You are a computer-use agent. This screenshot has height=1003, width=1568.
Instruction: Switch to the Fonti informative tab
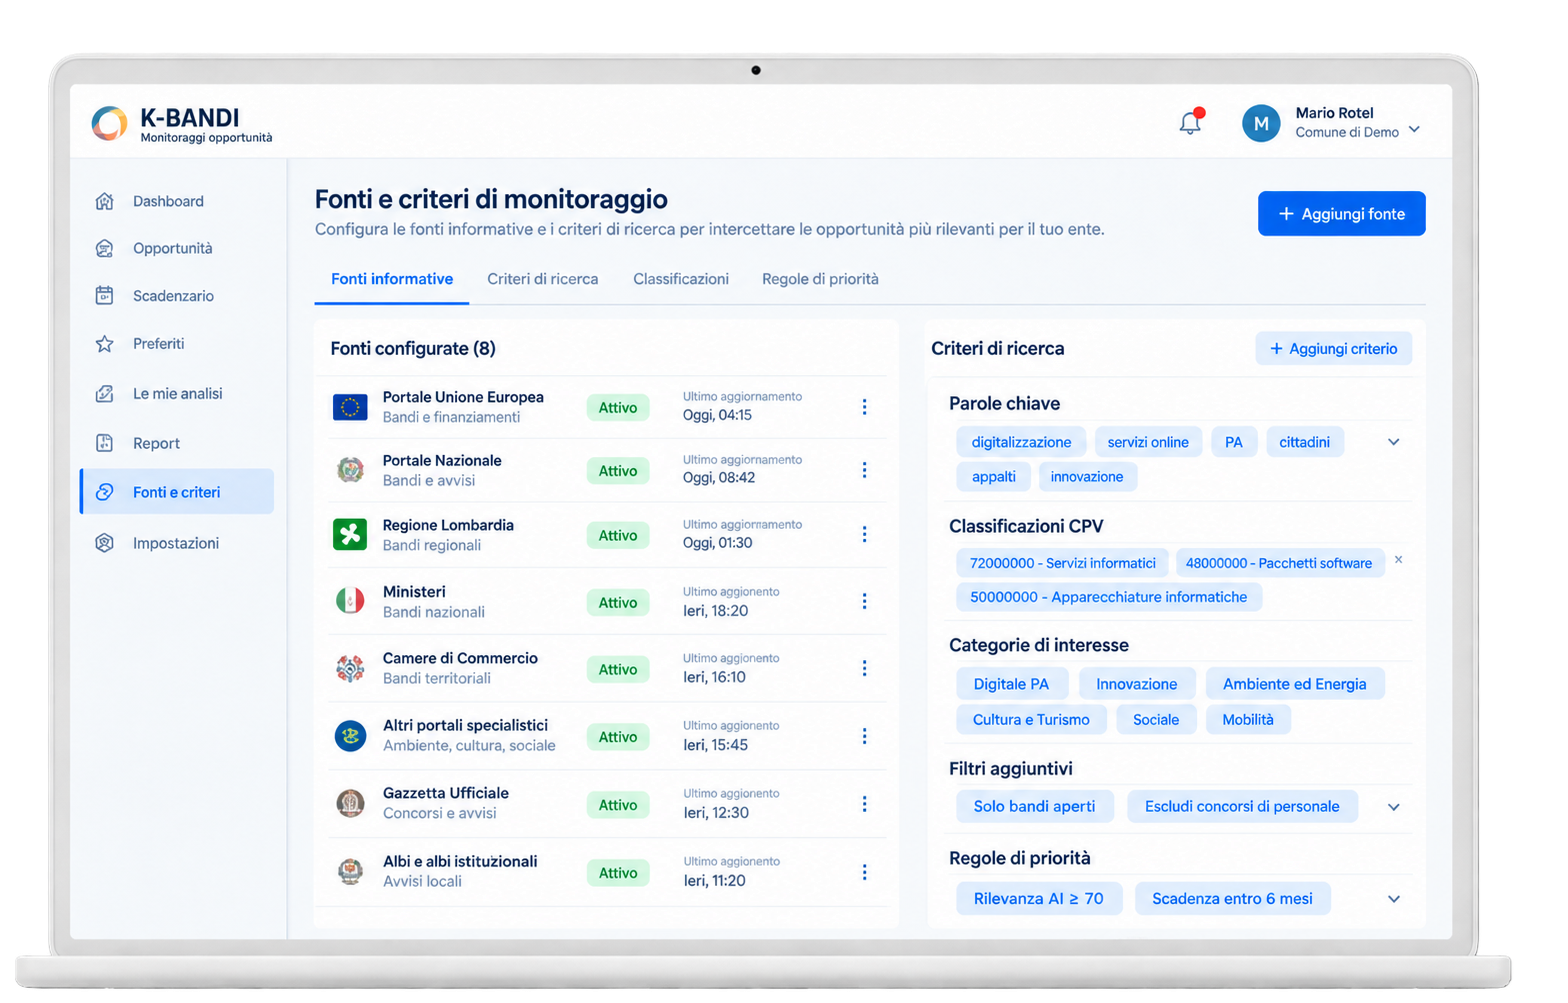click(392, 279)
